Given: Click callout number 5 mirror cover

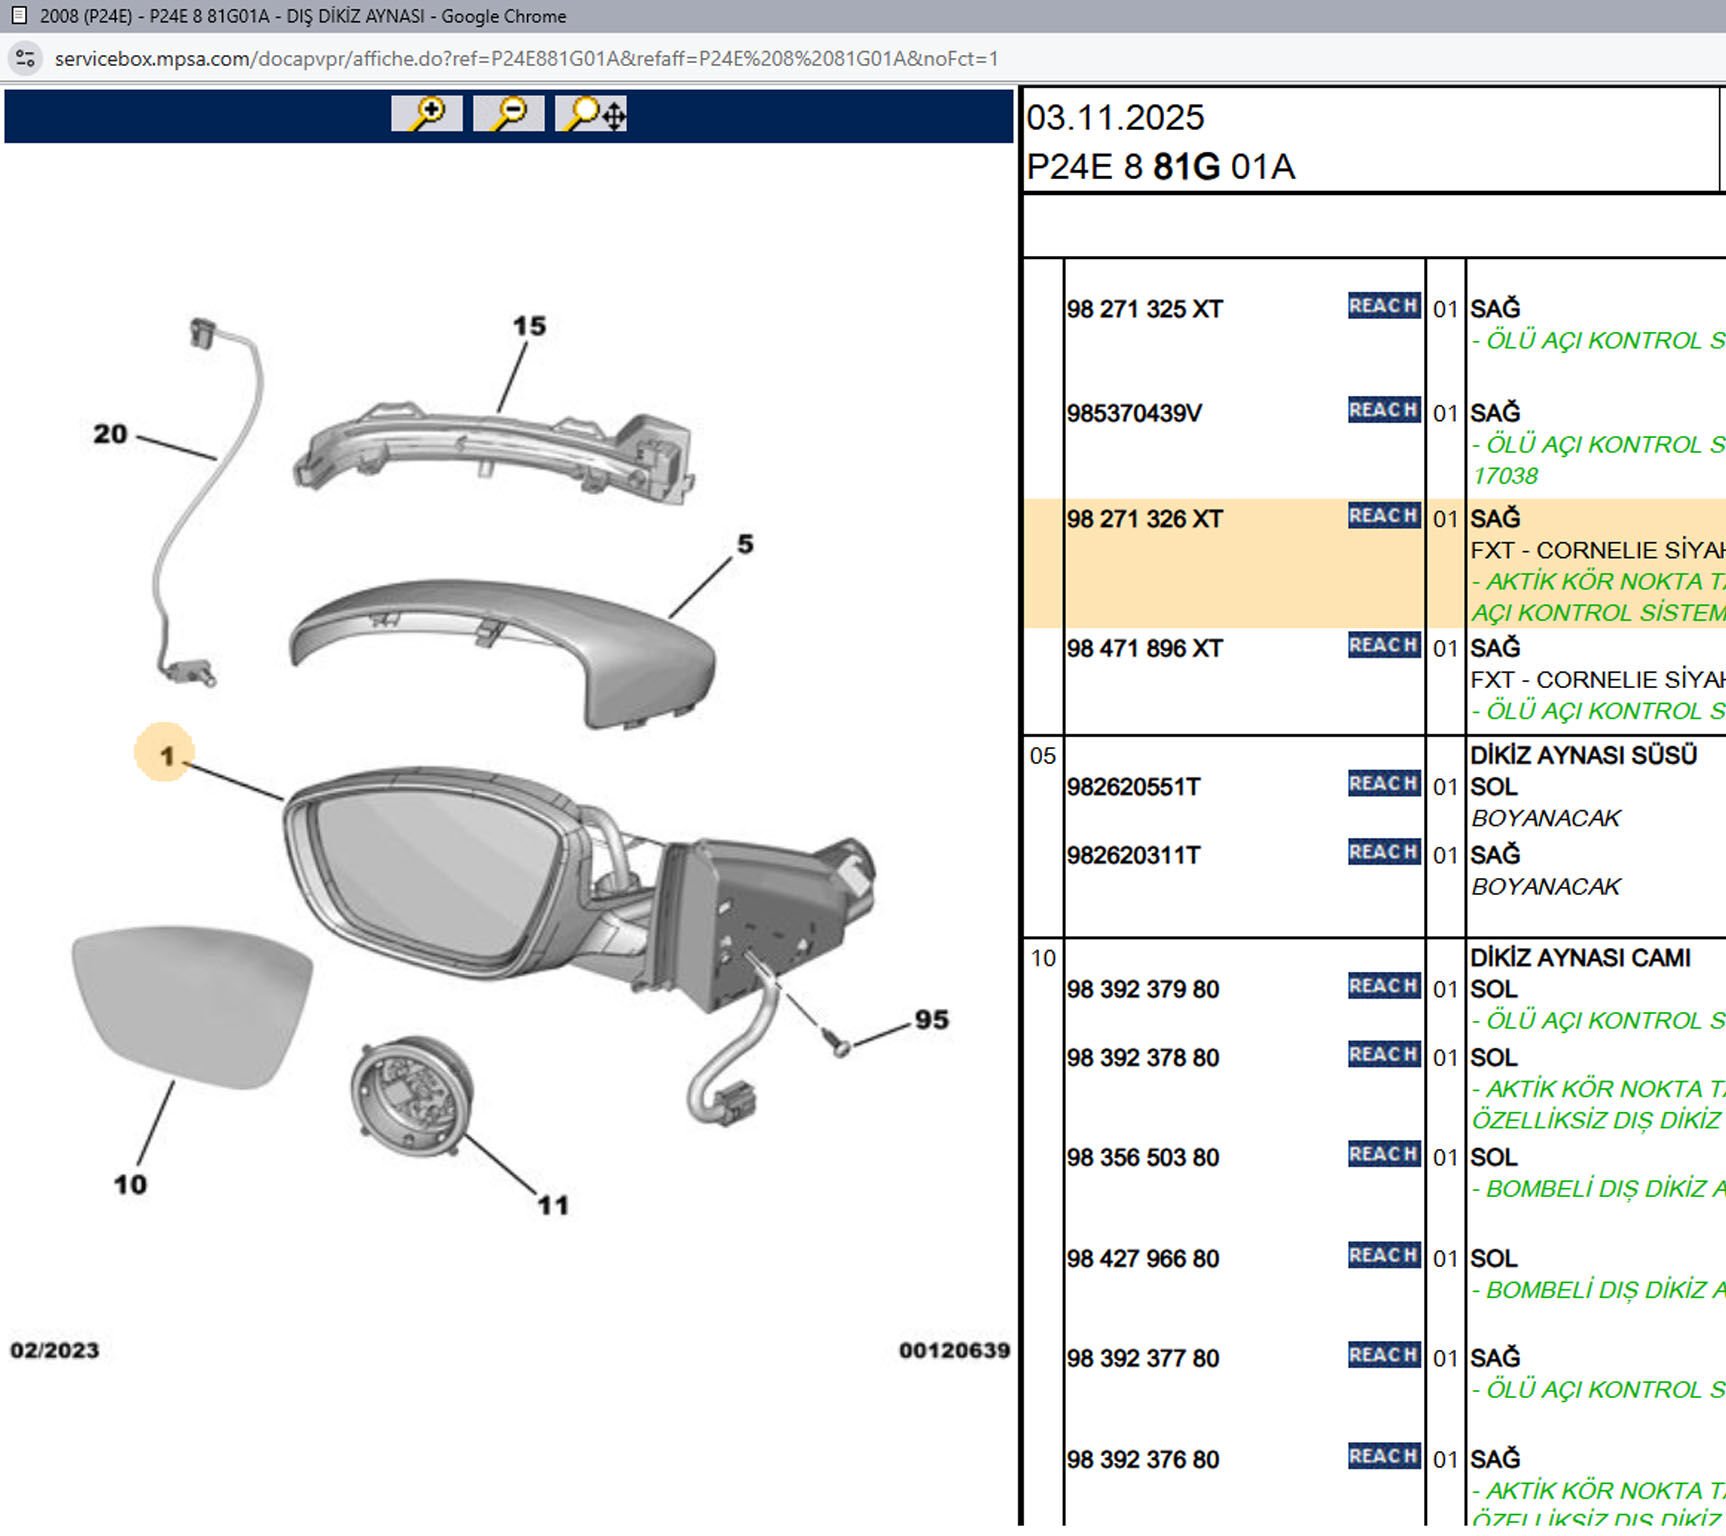Looking at the screenshot, I should (x=745, y=544).
